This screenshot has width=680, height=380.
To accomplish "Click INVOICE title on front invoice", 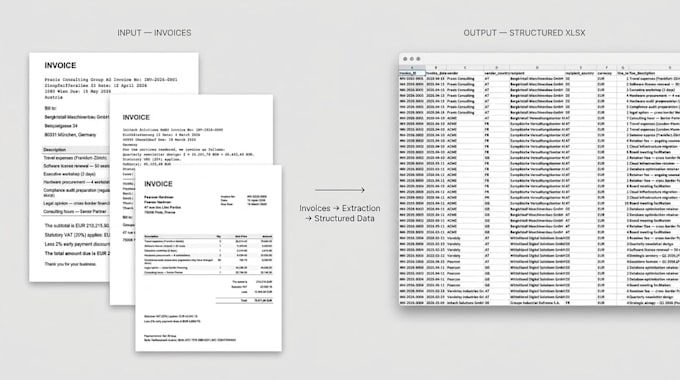I will tap(158, 184).
